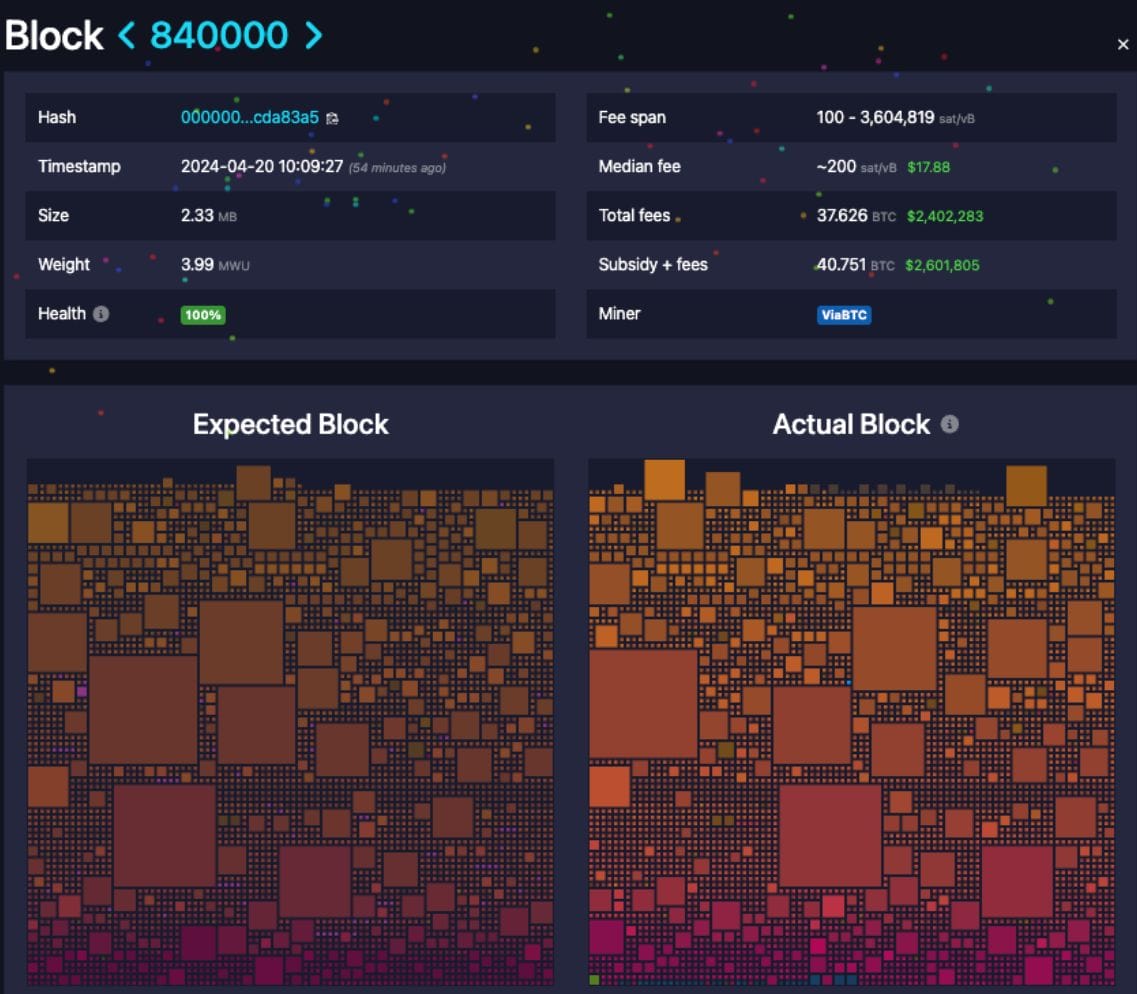Go to next block via right chevron
Viewport: 1137px width, 994px height.
(314, 35)
